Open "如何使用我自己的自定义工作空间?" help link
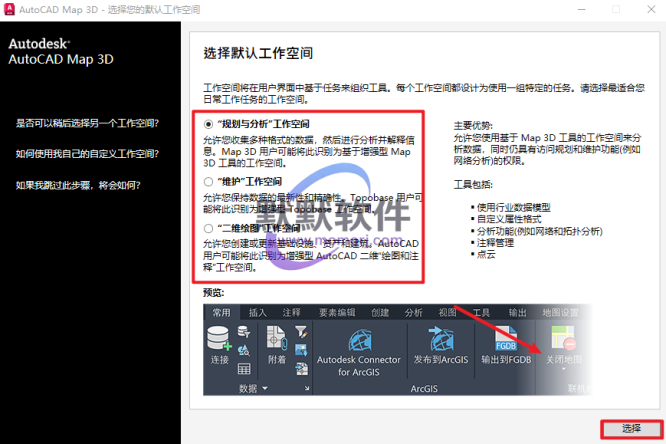The width and height of the screenshot is (666, 444). [87, 154]
